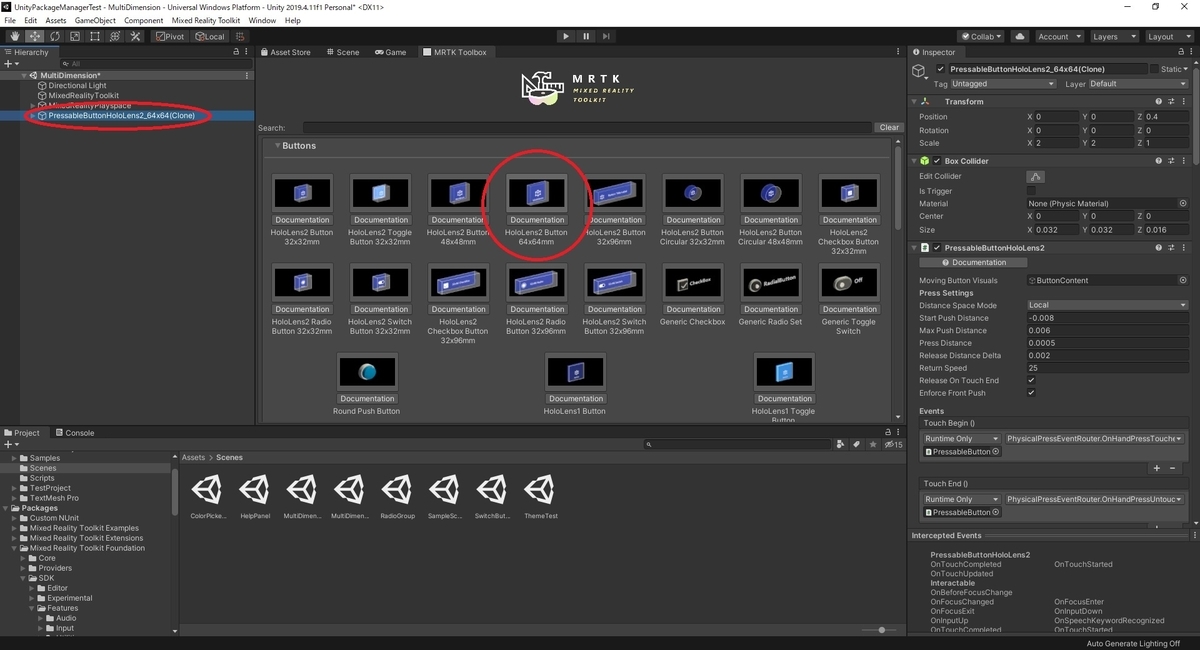The height and width of the screenshot is (650, 1200).
Task: Click Edit Collider icon button
Action: (x=1036, y=177)
